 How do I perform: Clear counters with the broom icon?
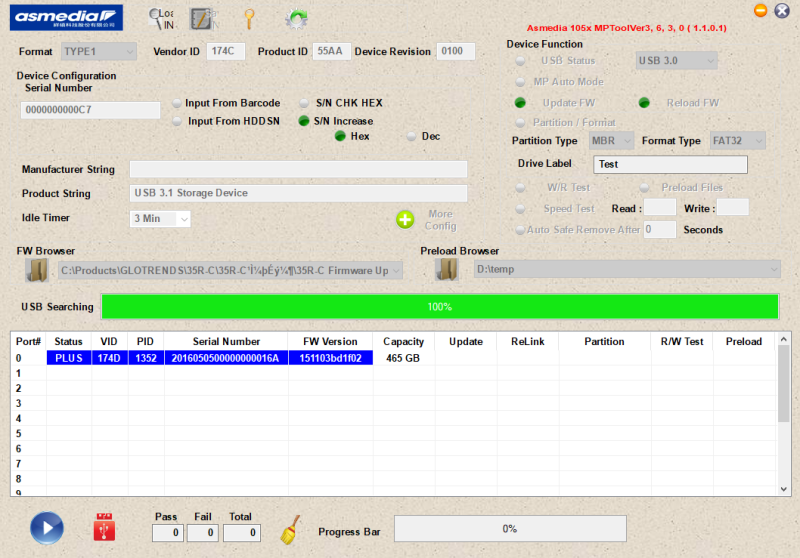coord(290,530)
